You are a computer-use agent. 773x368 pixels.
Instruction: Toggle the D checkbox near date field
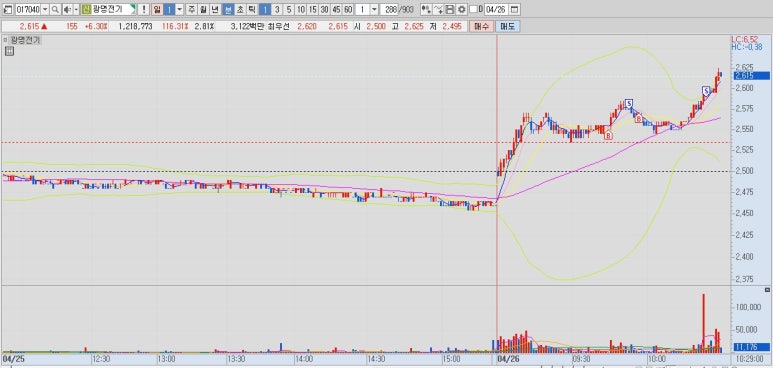click(473, 9)
